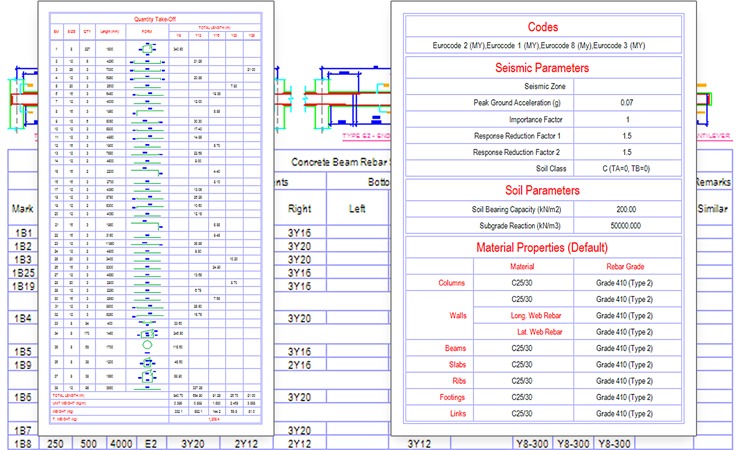Select the C25/30 material in Footings row
Viewport: 740px width, 450px height.
click(x=521, y=397)
